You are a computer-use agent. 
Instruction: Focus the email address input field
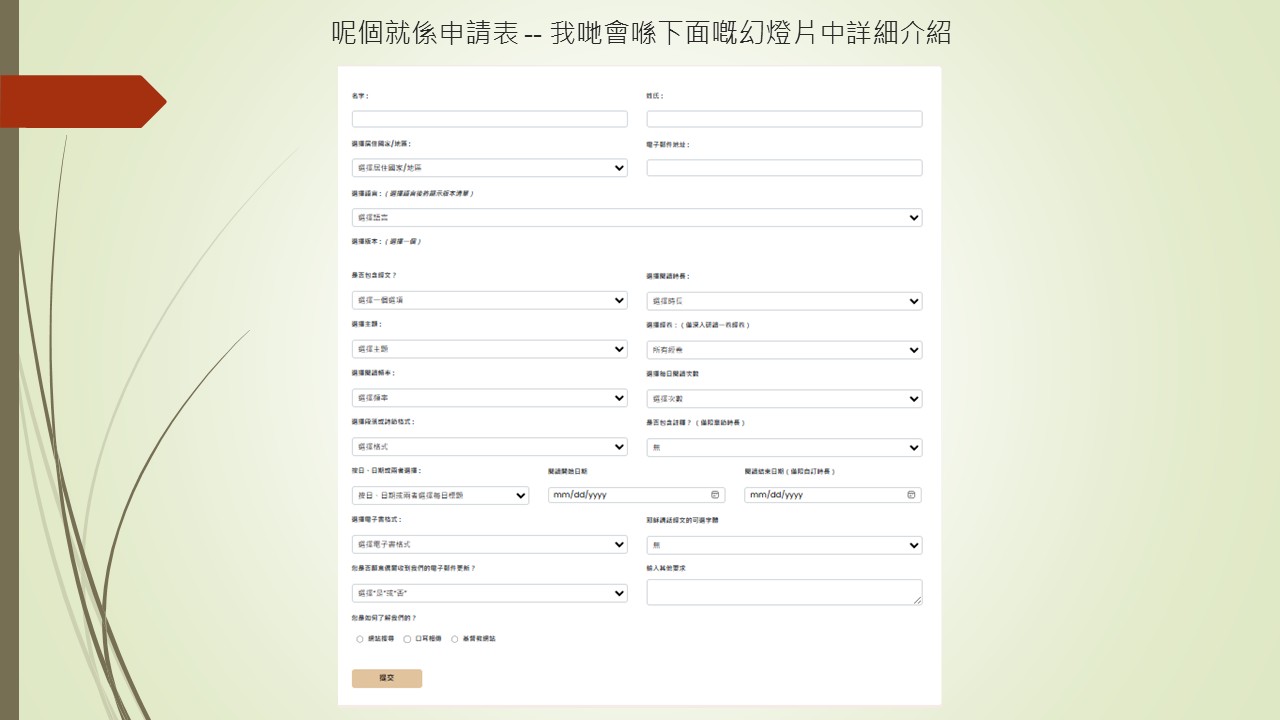click(x=784, y=168)
